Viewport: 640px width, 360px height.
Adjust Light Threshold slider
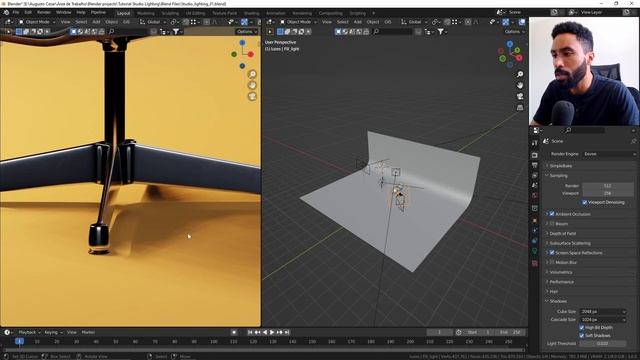[603, 344]
